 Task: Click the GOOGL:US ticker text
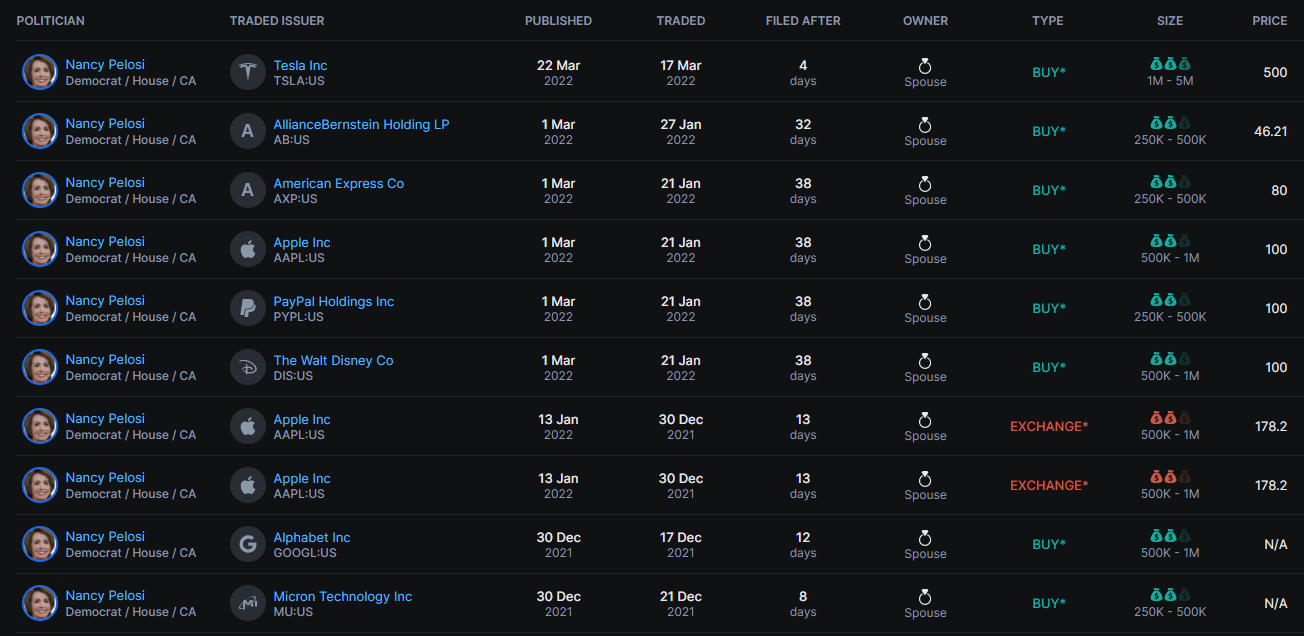coord(305,553)
